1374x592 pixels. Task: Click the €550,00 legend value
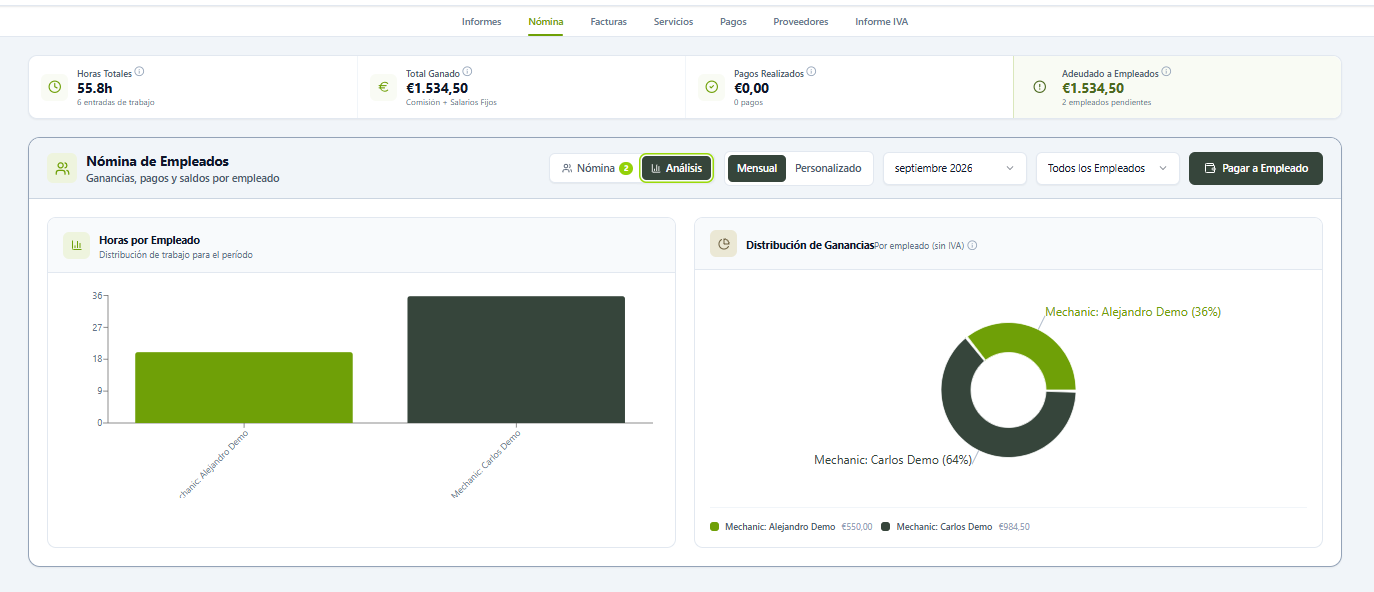click(857, 527)
